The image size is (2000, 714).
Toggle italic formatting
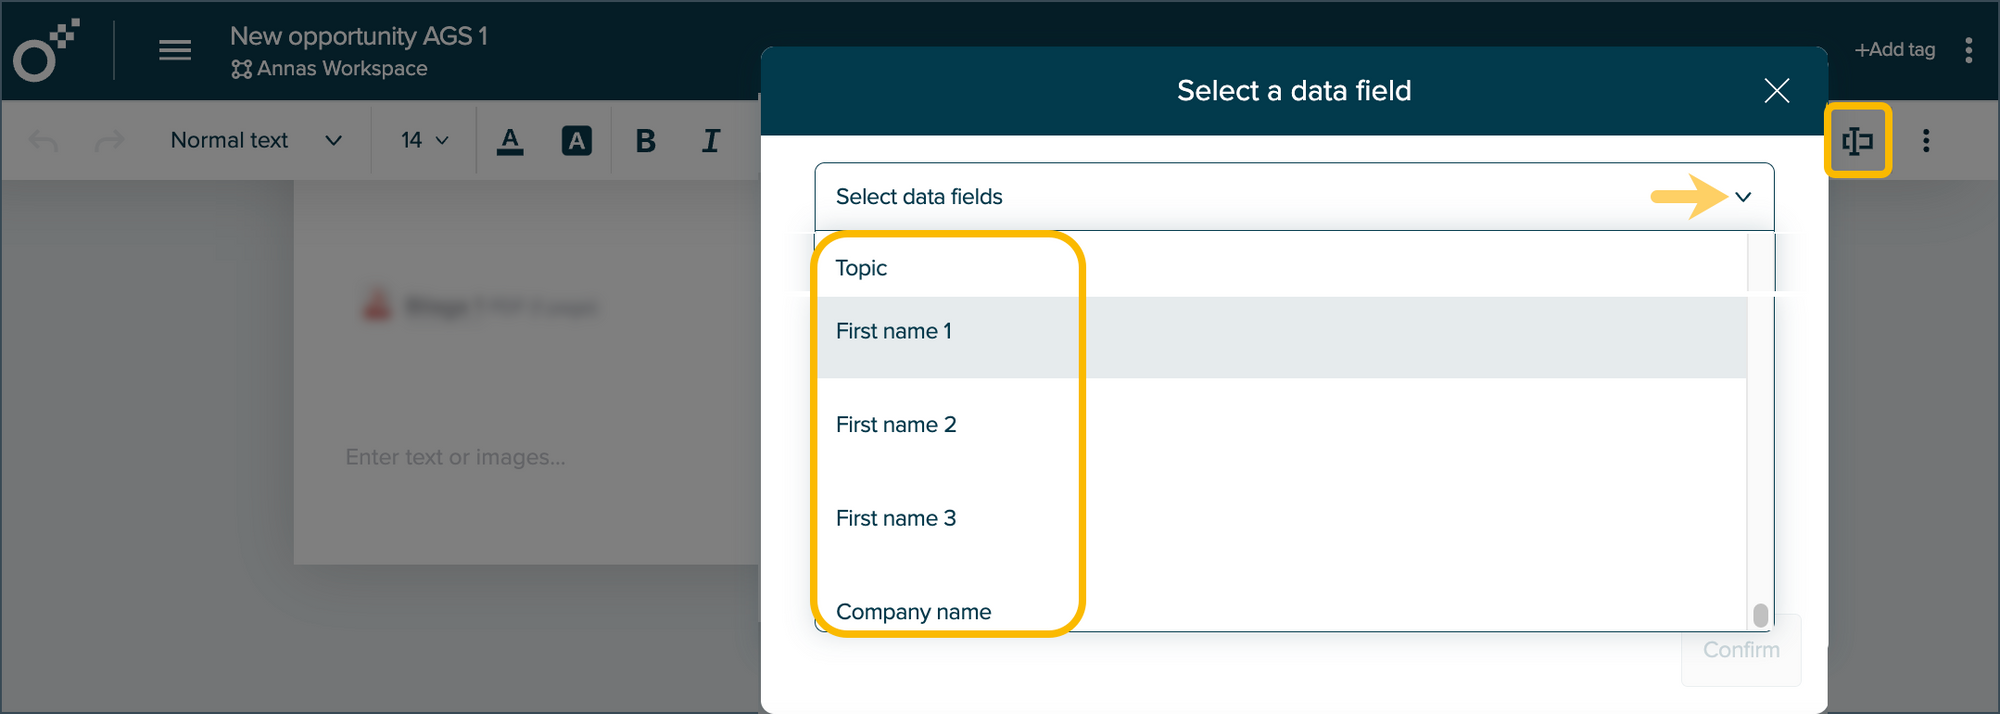tap(711, 141)
